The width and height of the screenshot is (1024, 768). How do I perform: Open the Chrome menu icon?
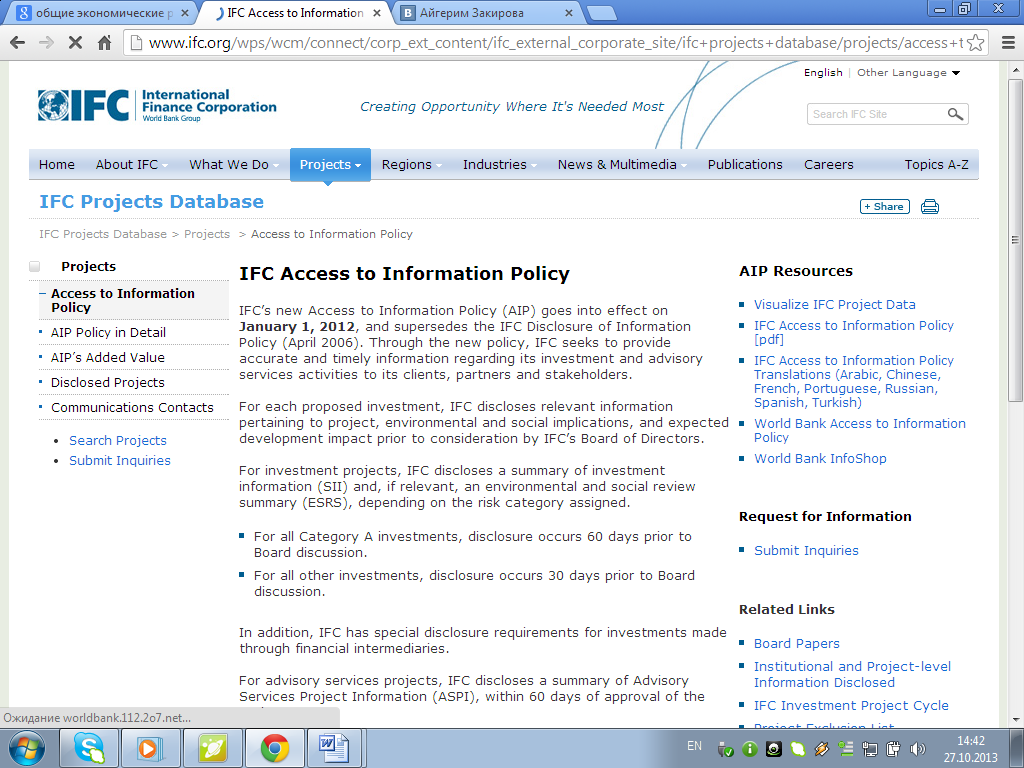coord(1008,43)
